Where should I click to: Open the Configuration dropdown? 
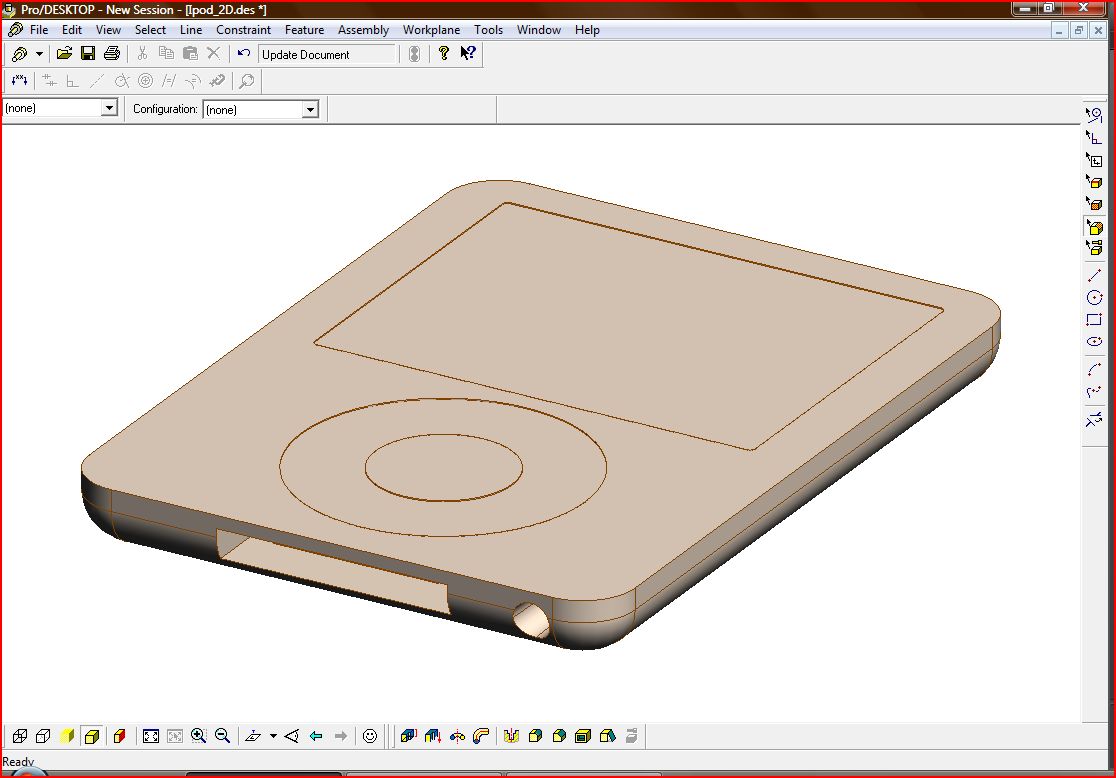point(310,109)
